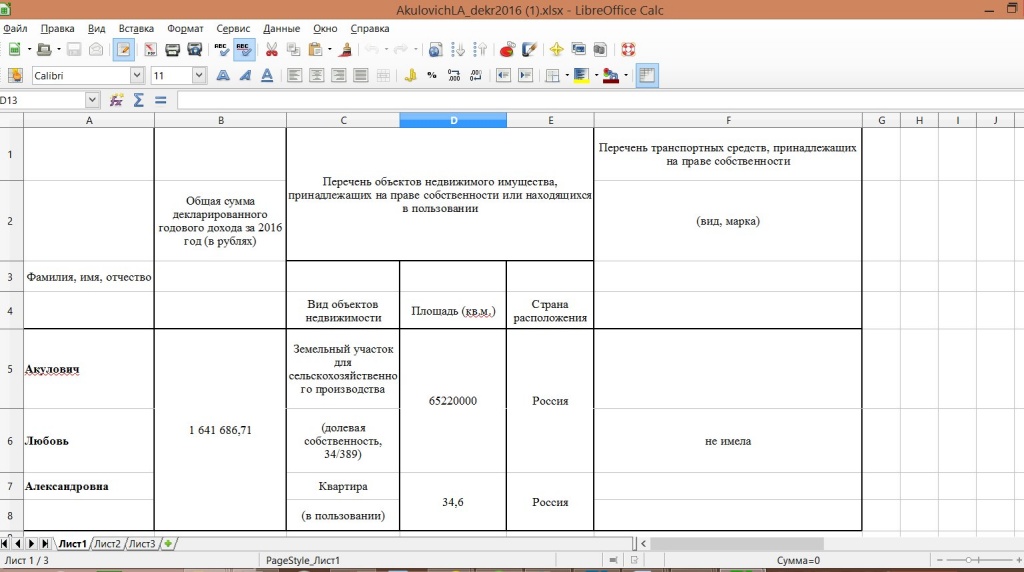Open the font name dropdown
The image size is (1024, 572).
[x=136, y=76]
